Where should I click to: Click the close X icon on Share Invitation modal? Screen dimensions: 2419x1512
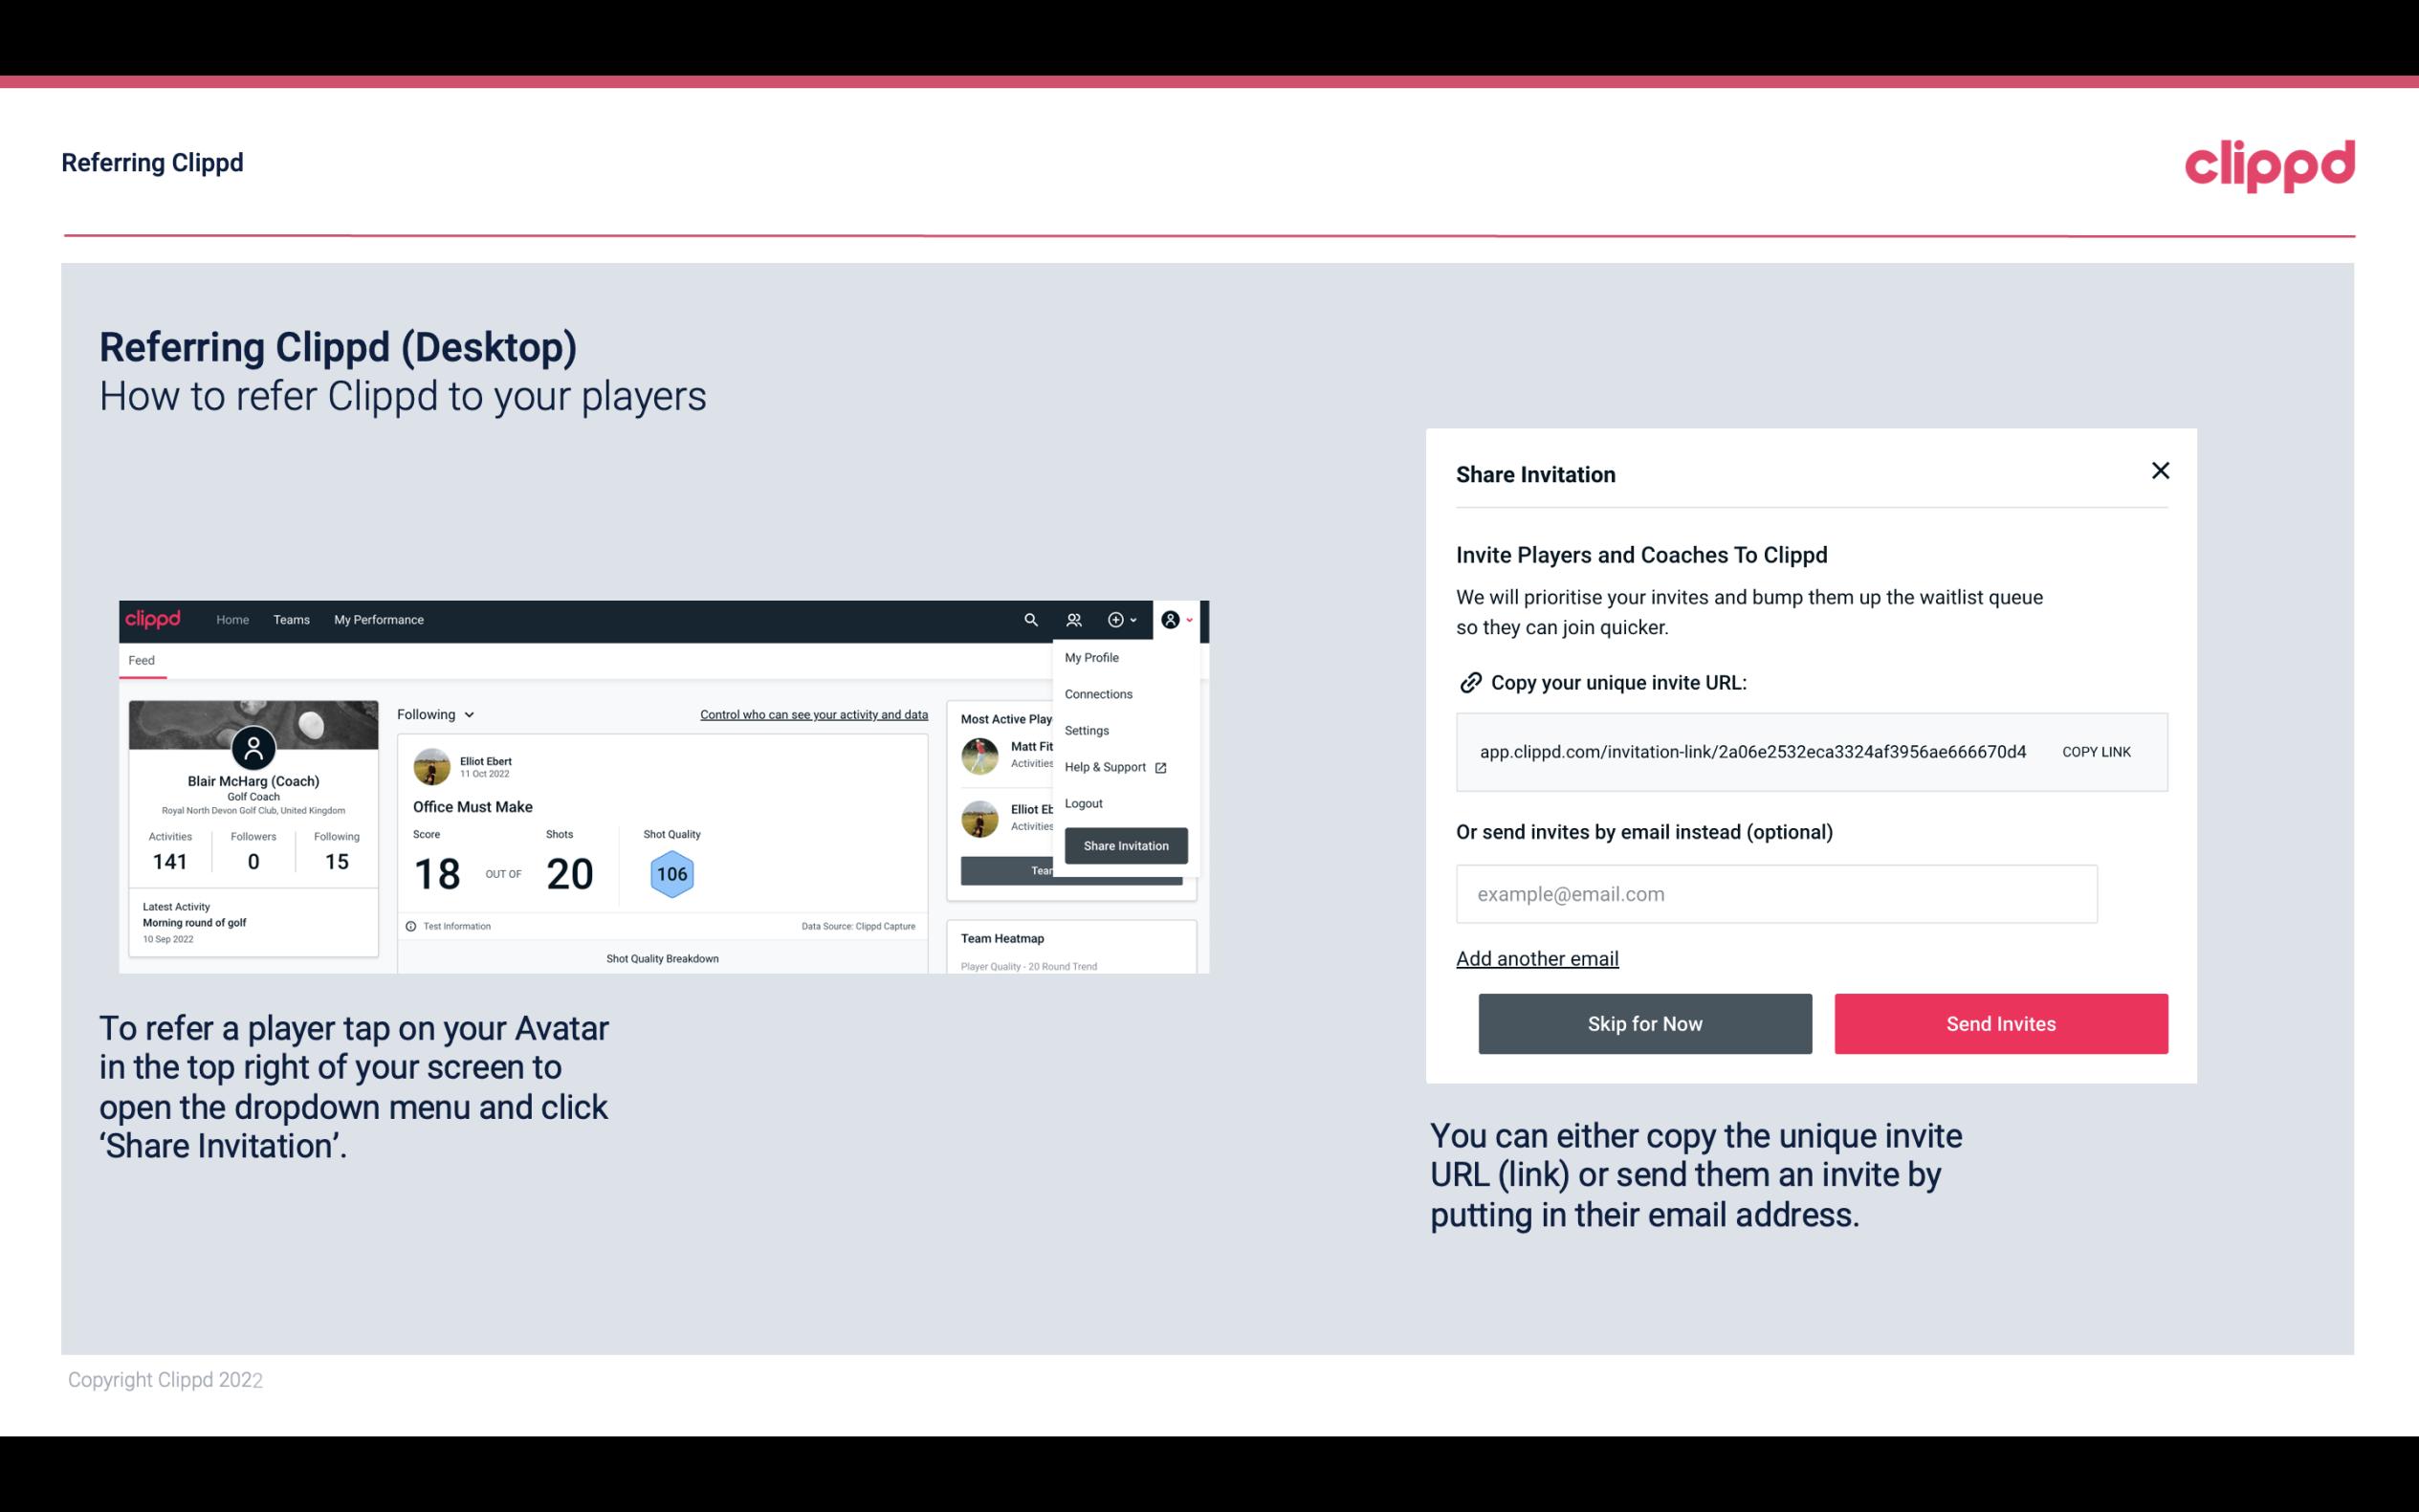(2160, 471)
